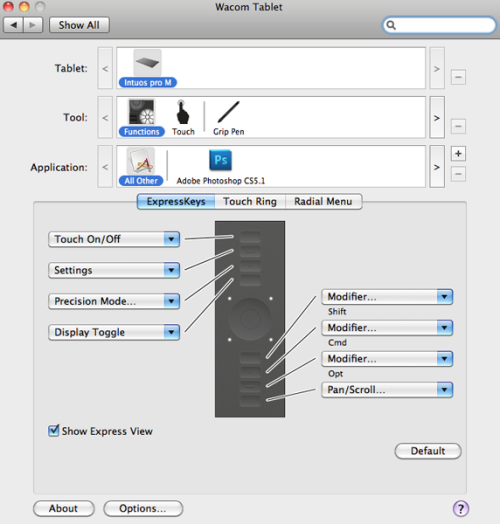Choose the Touch tool icon

coord(182,113)
